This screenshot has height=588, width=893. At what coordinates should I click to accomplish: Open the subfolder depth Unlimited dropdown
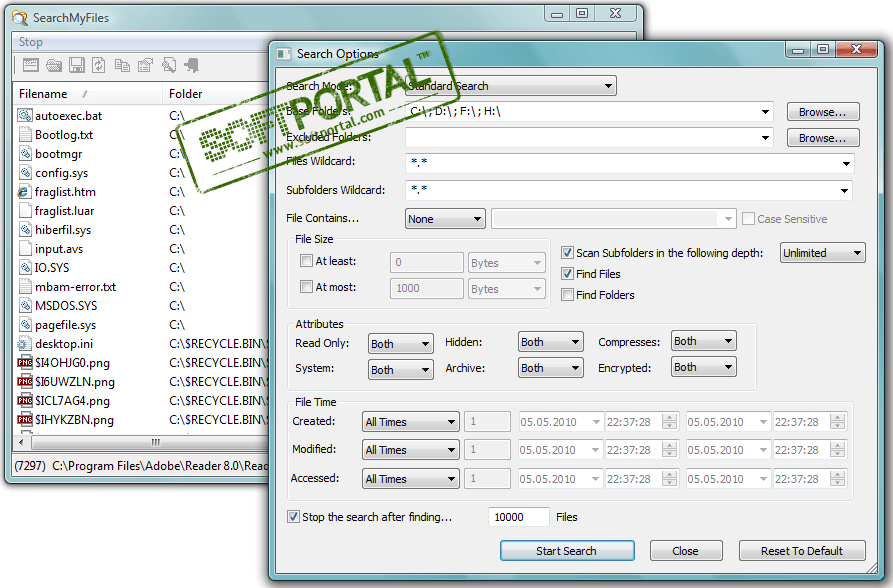pyautogui.click(x=822, y=253)
